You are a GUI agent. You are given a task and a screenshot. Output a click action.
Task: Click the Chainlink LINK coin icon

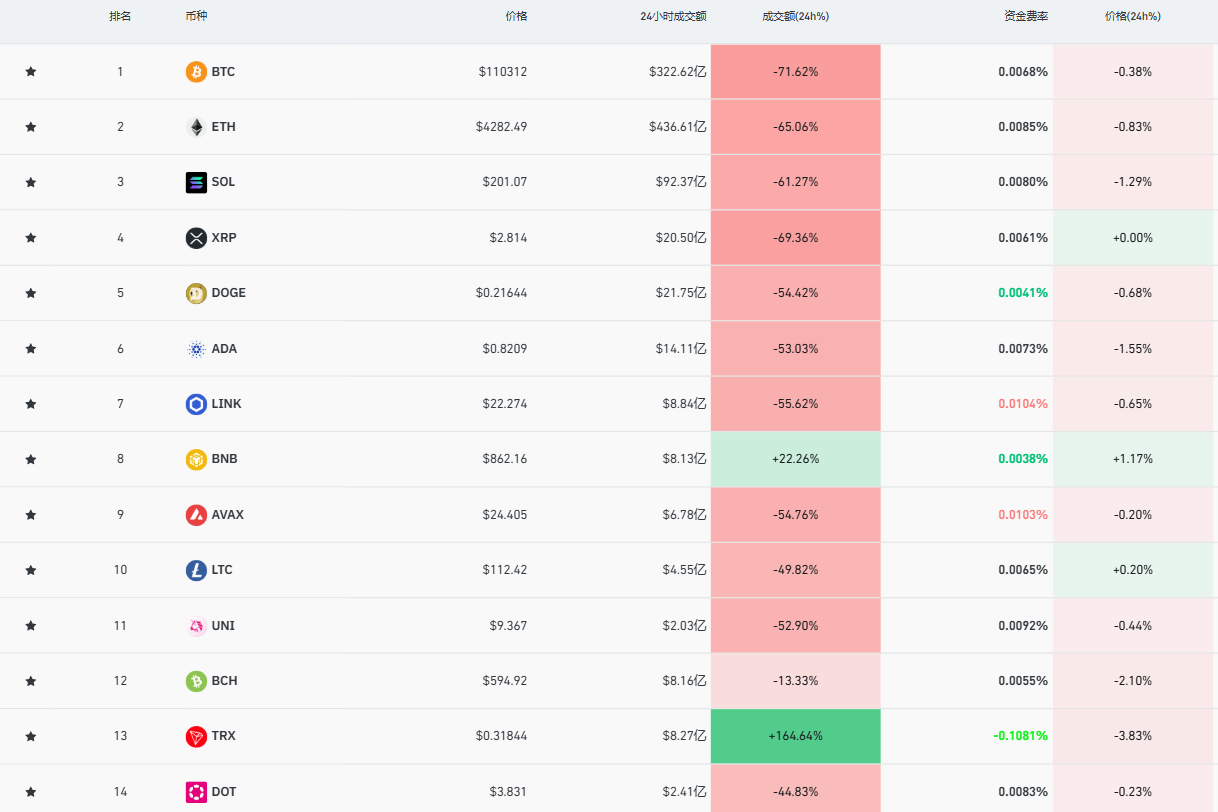point(196,404)
